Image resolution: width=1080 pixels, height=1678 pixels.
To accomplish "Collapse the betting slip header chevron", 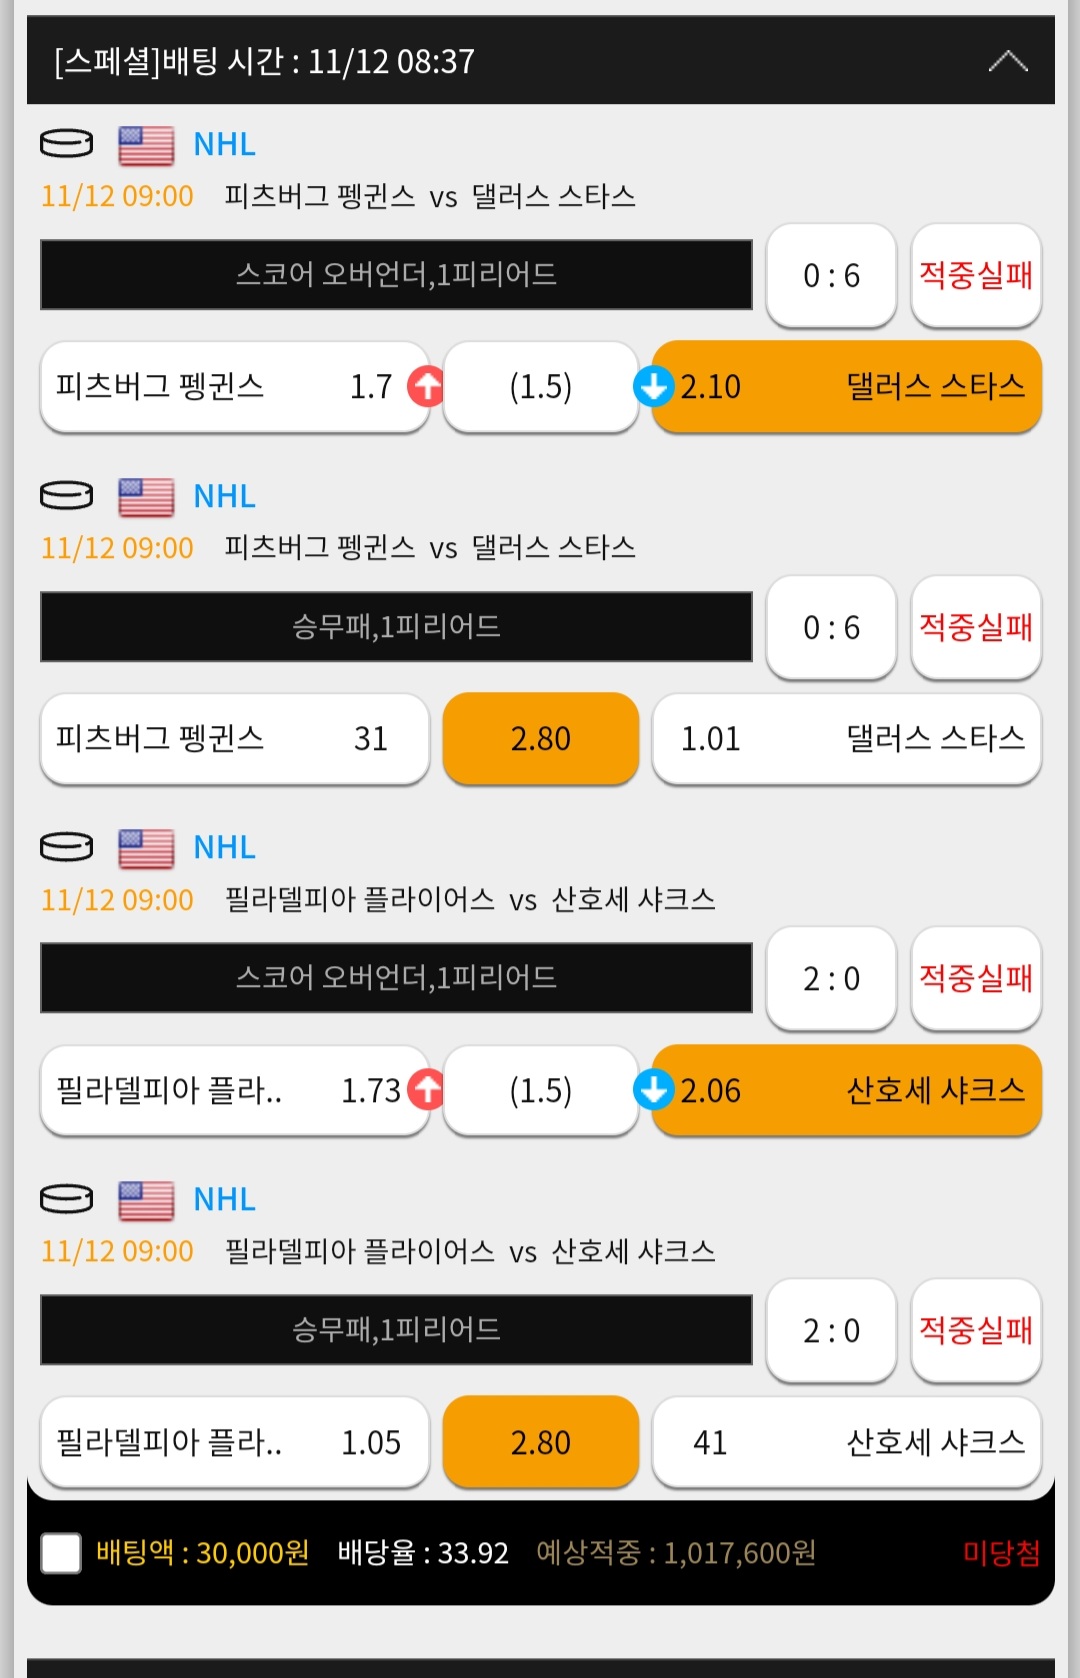I will pos(1007,61).
